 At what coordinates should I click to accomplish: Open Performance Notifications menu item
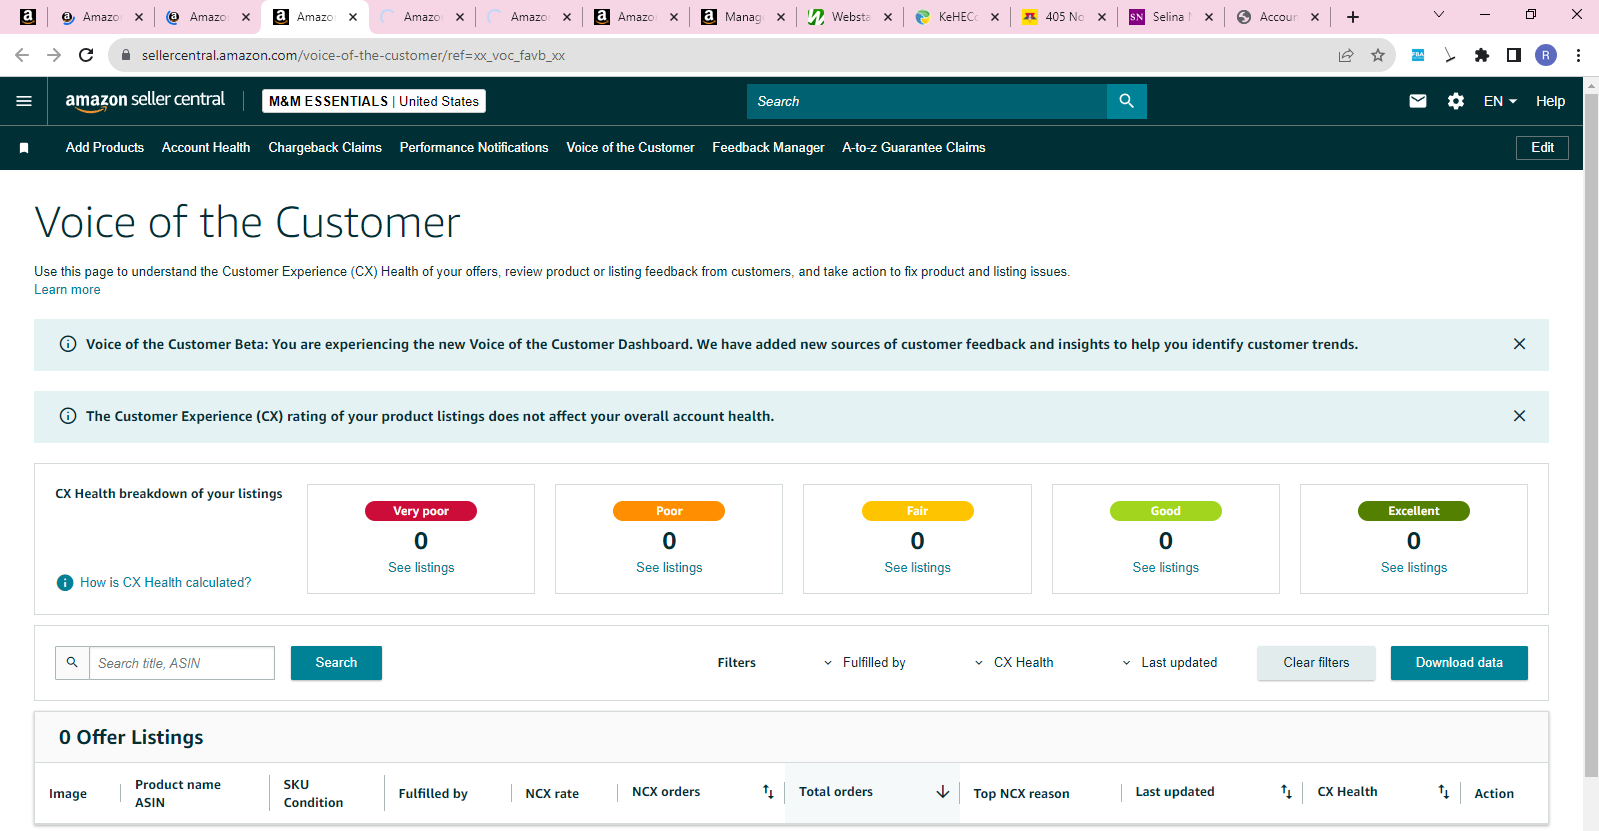(x=474, y=147)
